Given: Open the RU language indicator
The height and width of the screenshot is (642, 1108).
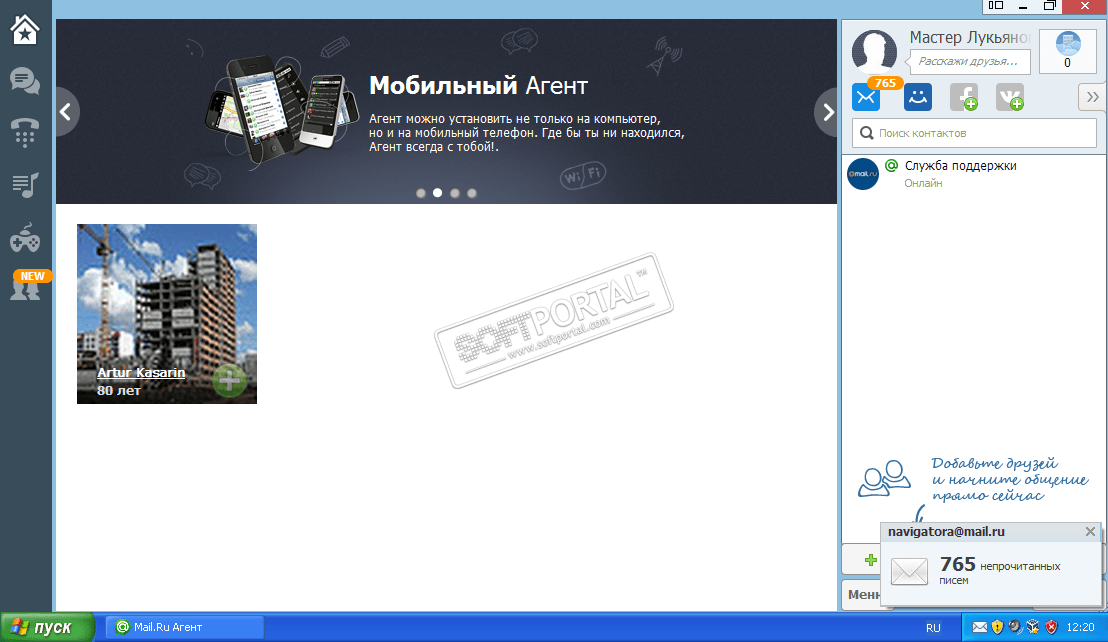Looking at the screenshot, I should (933, 628).
